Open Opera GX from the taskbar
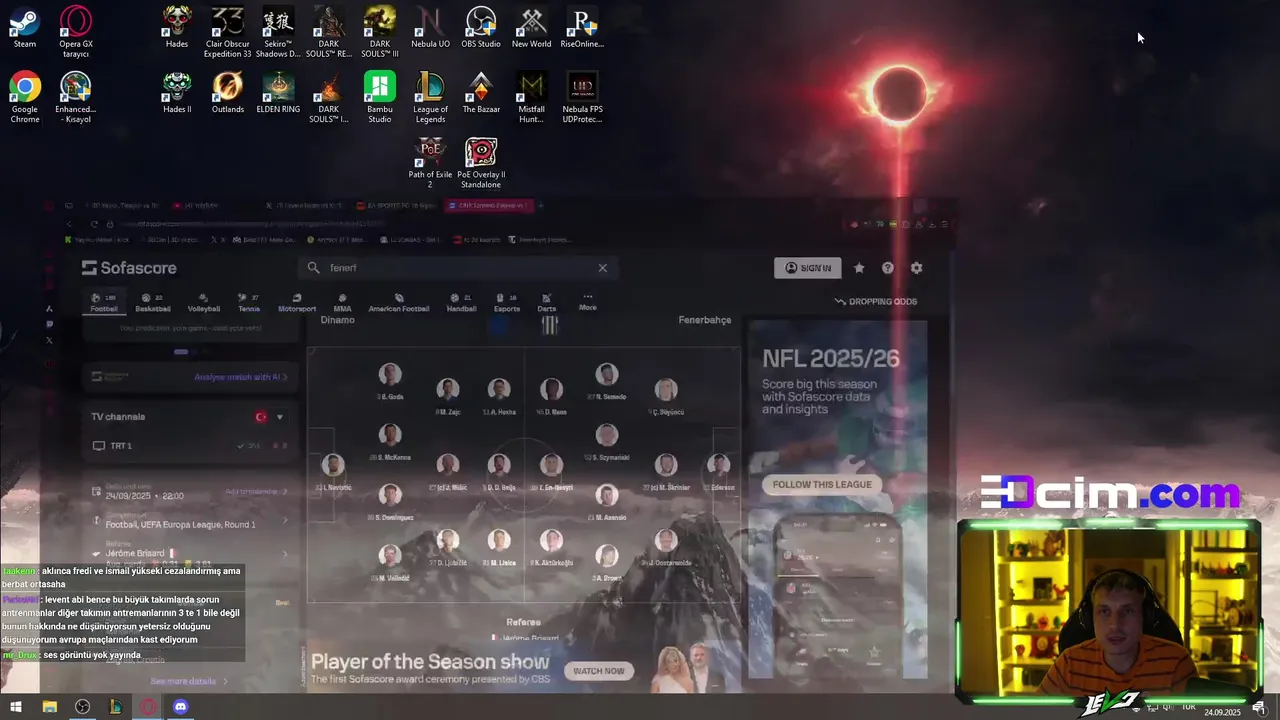1280x720 pixels. 148,707
